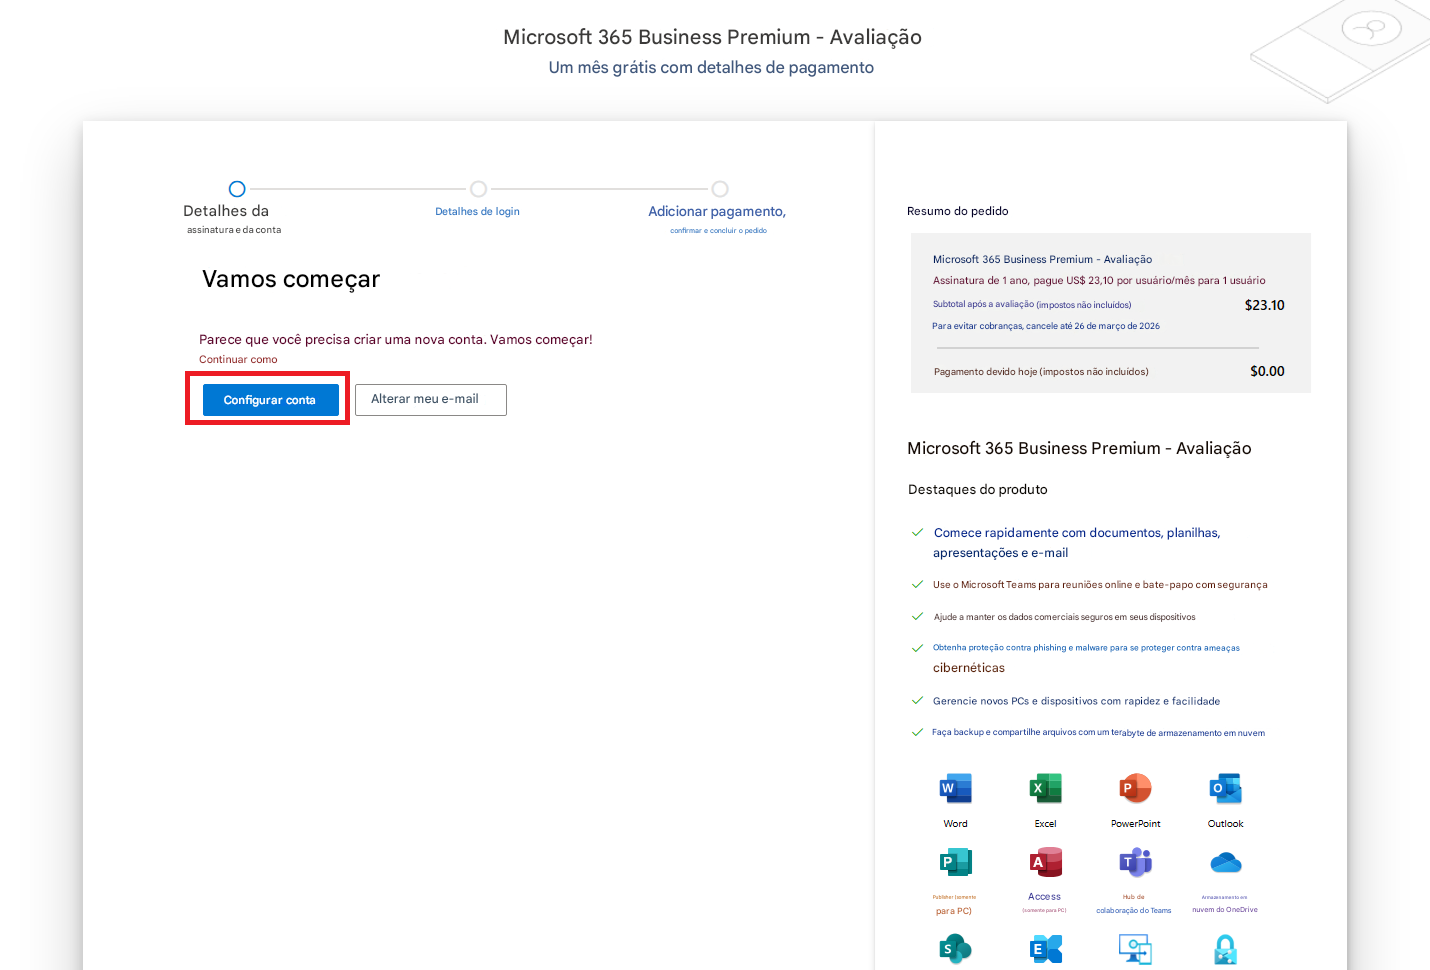Click checkmark beside Comece rapidamente com documentos
The height and width of the screenshot is (970, 1430).
(917, 532)
